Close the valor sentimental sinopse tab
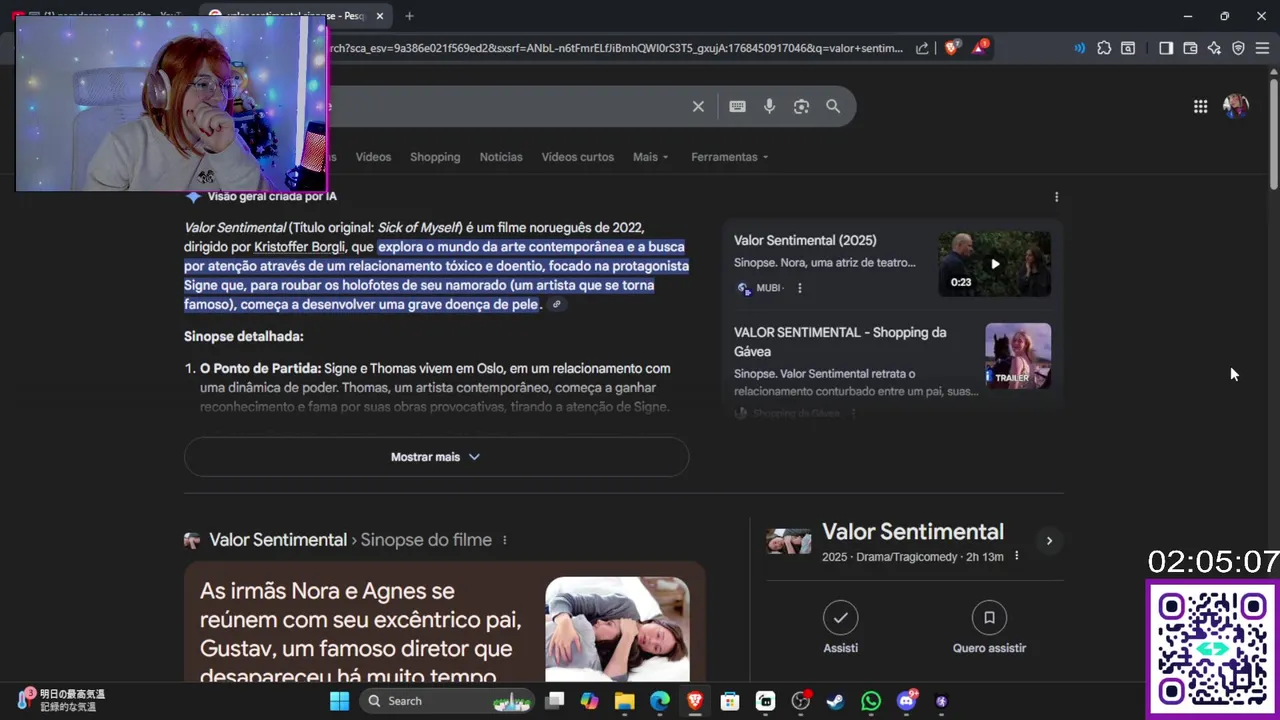The image size is (1280, 720). (x=380, y=16)
